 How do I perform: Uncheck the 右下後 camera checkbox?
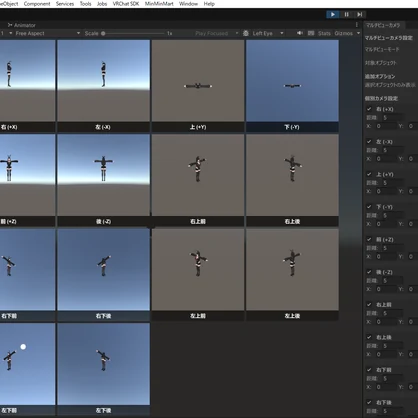click(369, 402)
